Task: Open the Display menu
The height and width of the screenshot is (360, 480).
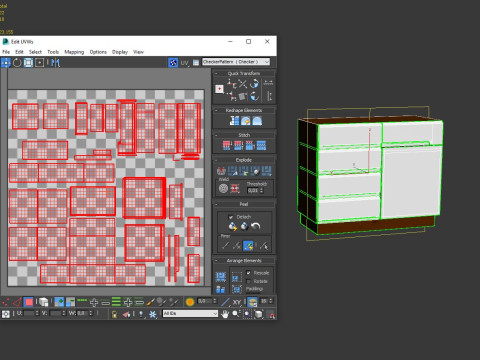Action: point(120,52)
